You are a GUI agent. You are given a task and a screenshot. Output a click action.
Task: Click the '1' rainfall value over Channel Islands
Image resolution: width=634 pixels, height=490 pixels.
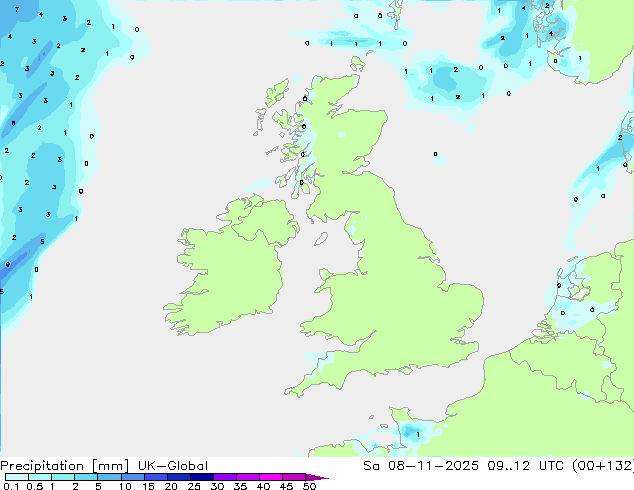coord(418,435)
